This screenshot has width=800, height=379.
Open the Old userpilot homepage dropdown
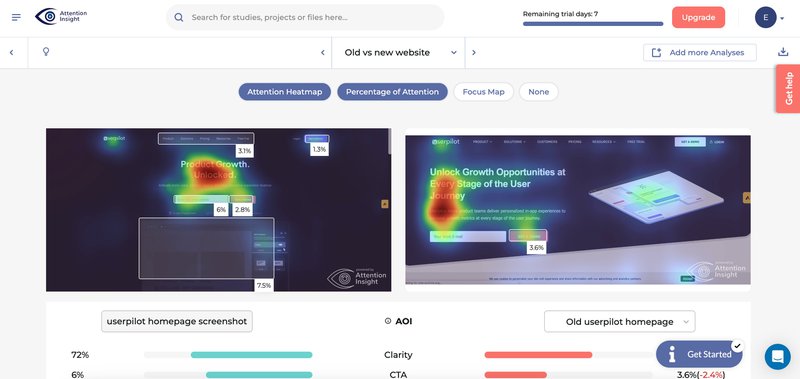tap(619, 322)
